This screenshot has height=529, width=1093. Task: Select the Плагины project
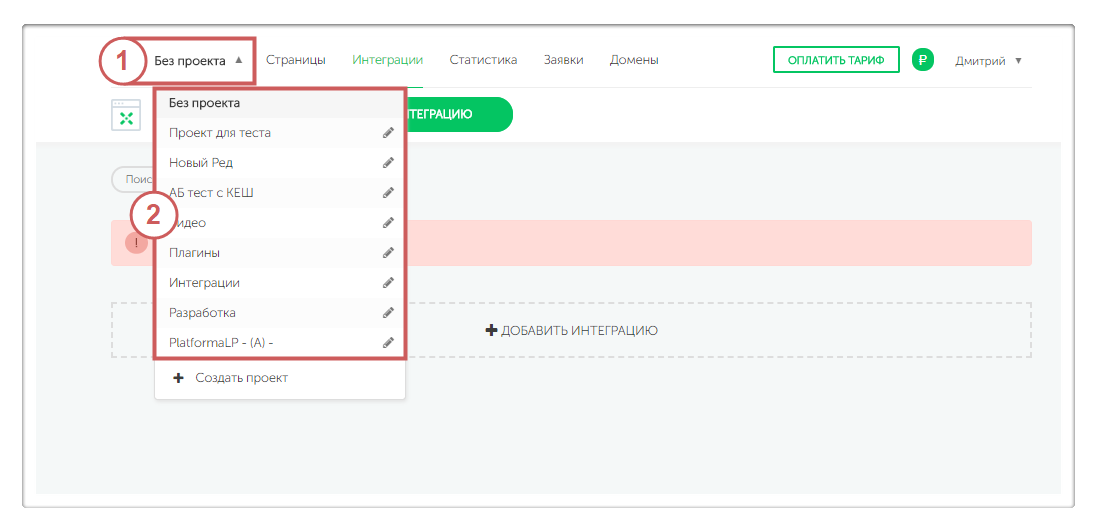pyautogui.click(x=195, y=253)
